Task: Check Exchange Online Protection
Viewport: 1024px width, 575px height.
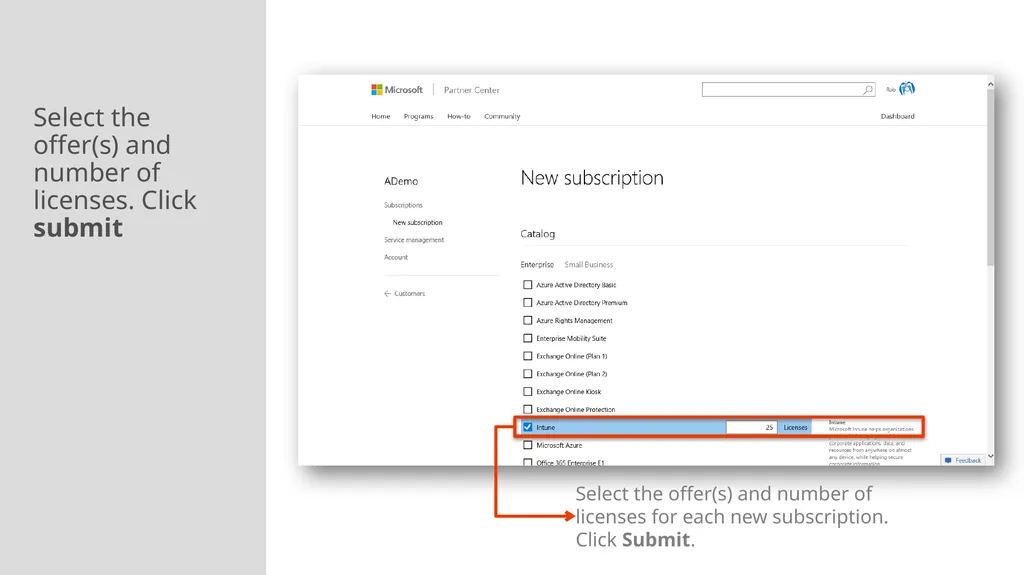Action: point(528,409)
